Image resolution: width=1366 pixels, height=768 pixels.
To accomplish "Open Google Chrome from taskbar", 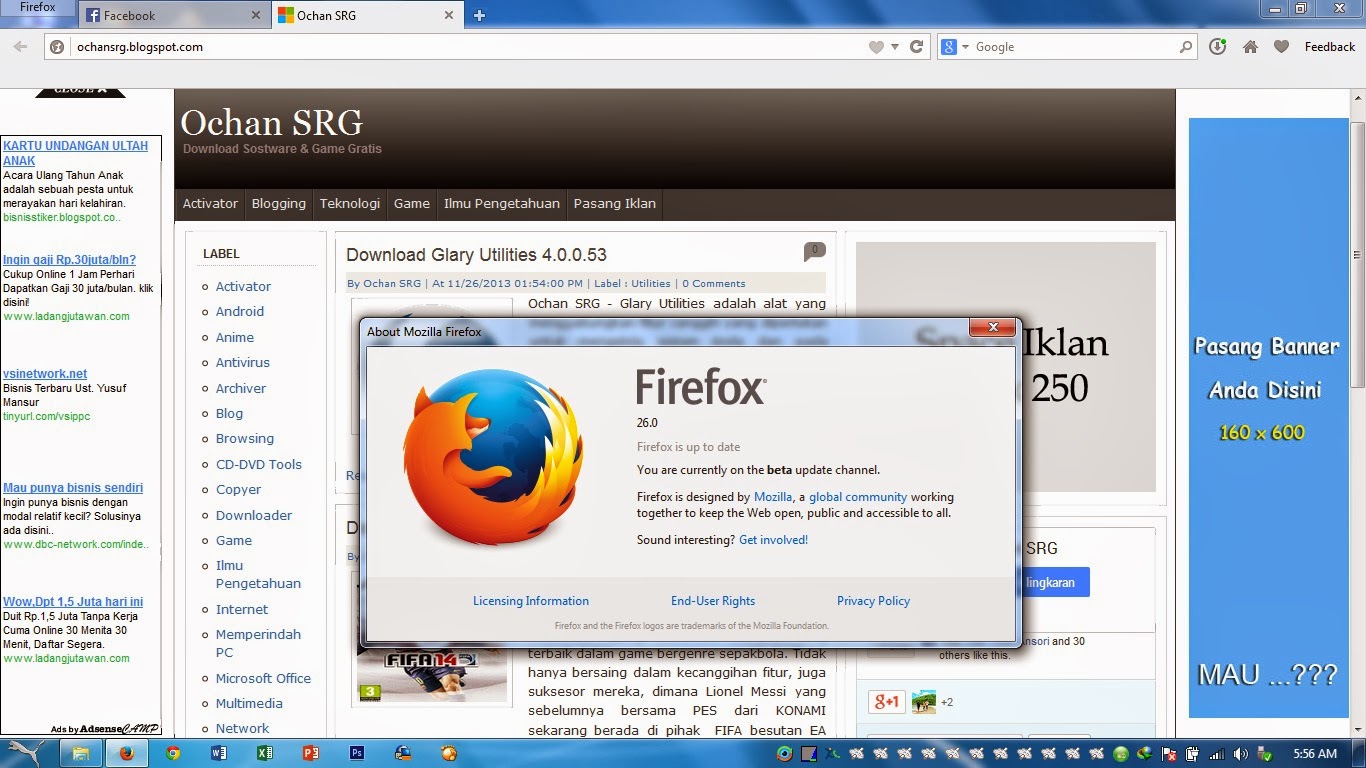I will (173, 753).
